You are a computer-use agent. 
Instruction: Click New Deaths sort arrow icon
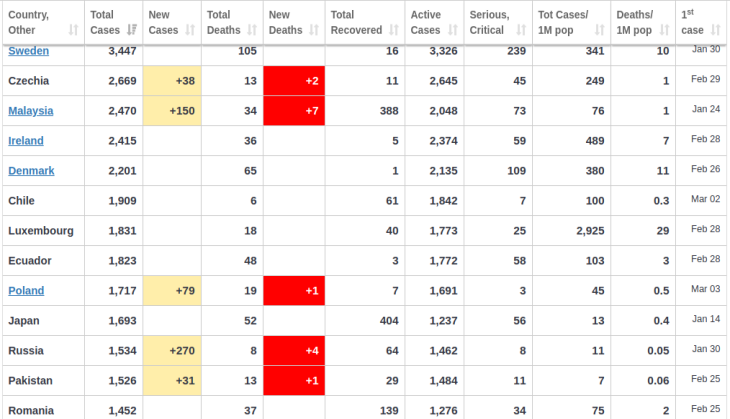[314, 30]
